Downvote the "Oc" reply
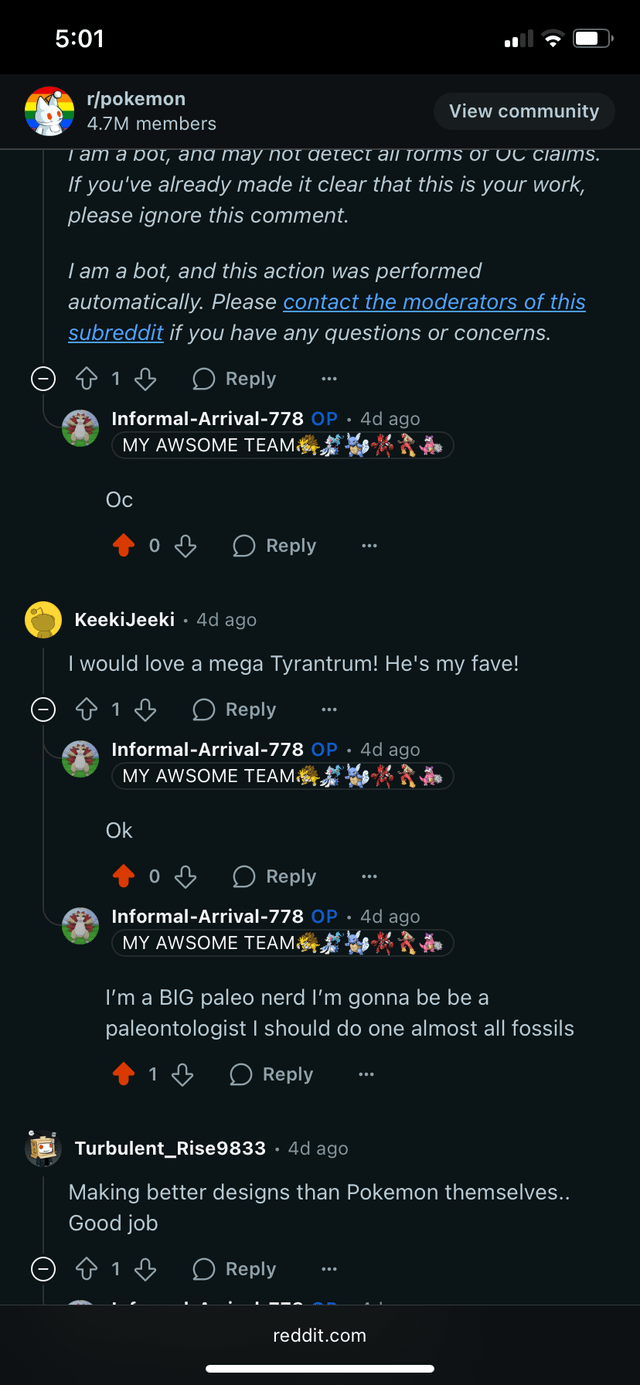Viewport: 640px width, 1385px height. tap(185, 546)
